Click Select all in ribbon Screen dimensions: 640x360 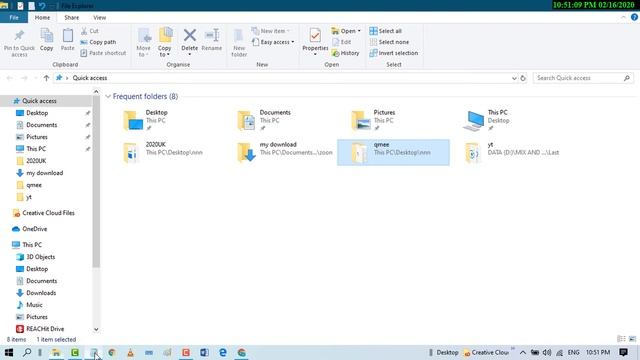(386, 31)
